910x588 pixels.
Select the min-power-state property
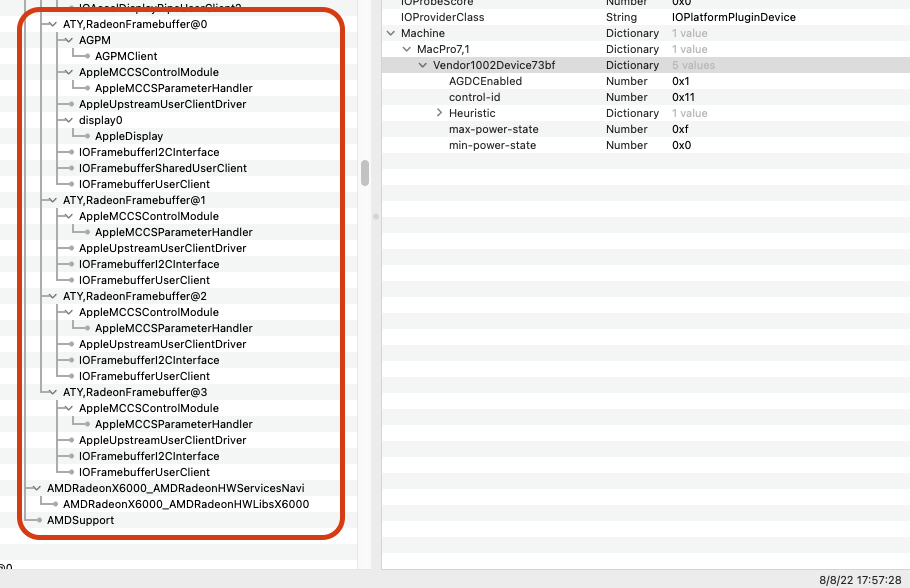pyautogui.click(x=645, y=145)
